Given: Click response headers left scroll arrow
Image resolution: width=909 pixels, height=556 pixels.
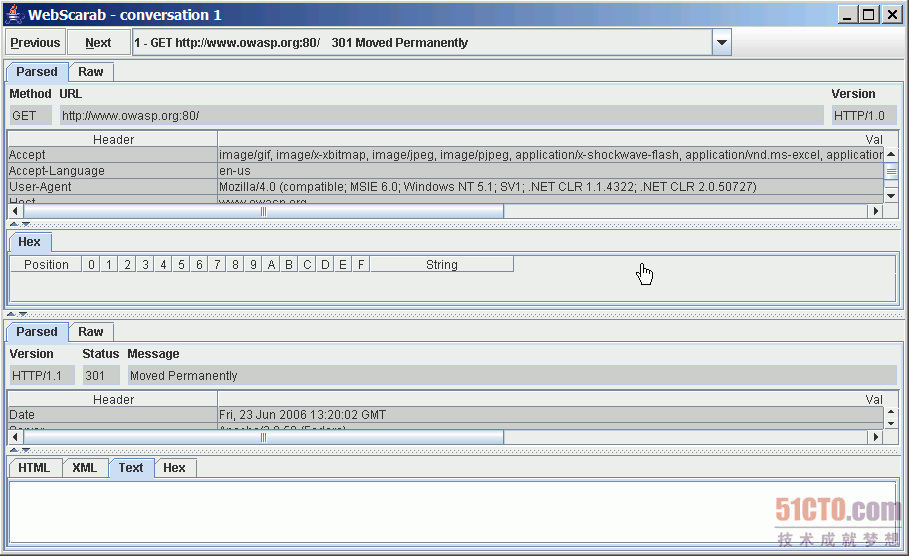Looking at the screenshot, I should click(15, 437).
